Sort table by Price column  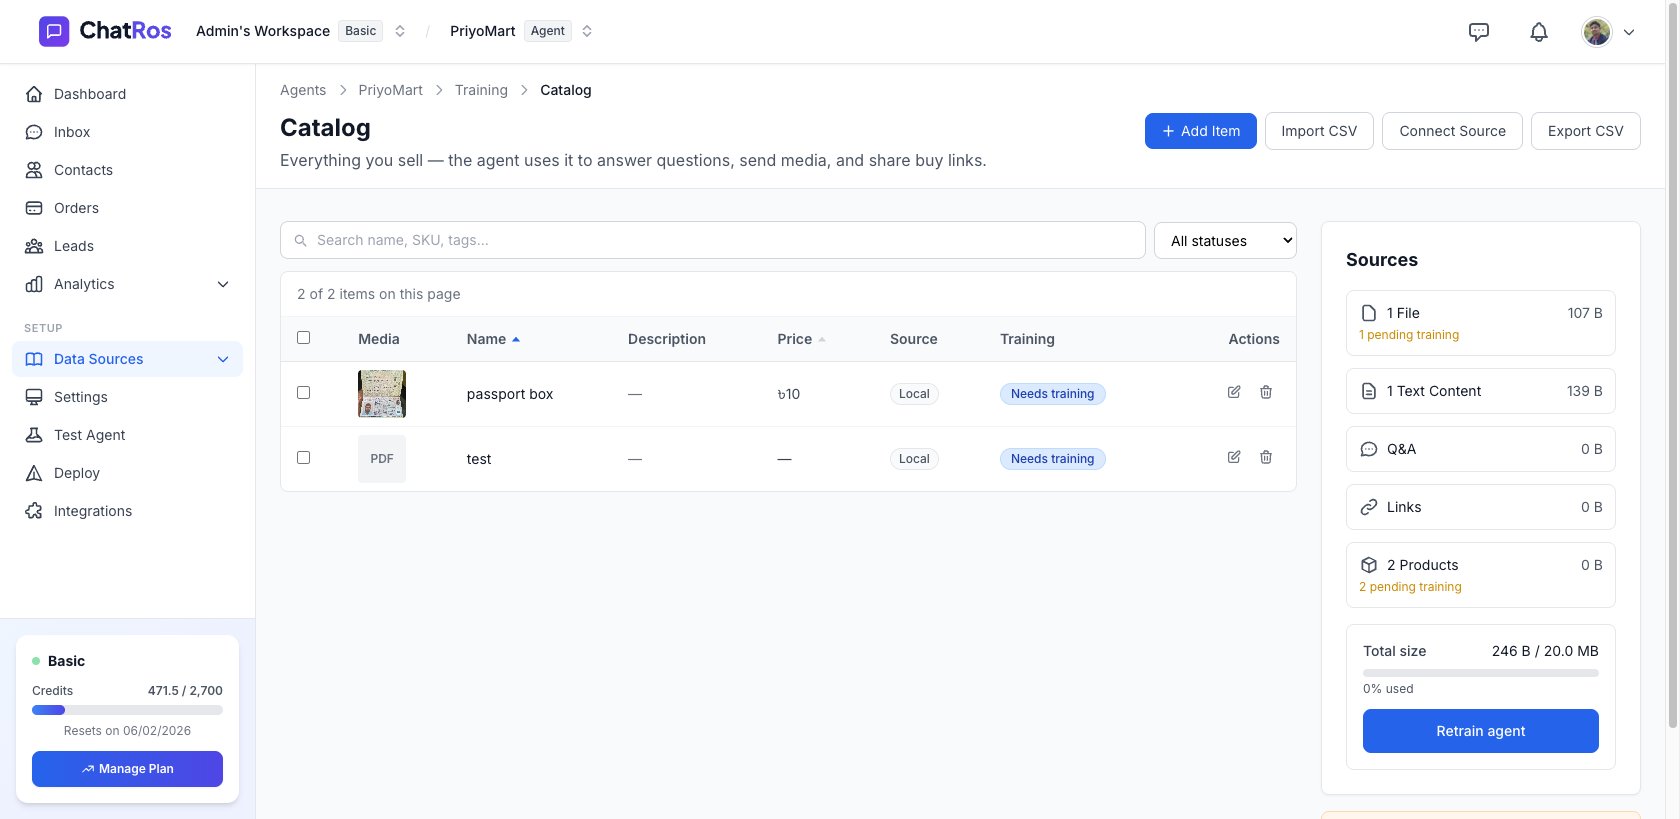[x=801, y=339]
